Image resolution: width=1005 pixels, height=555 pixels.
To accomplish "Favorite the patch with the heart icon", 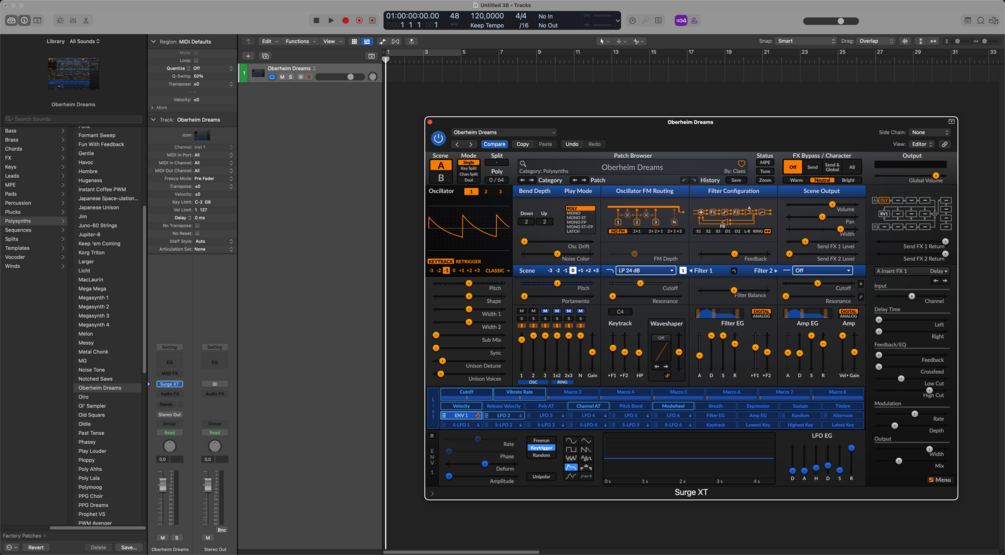I will (x=742, y=164).
